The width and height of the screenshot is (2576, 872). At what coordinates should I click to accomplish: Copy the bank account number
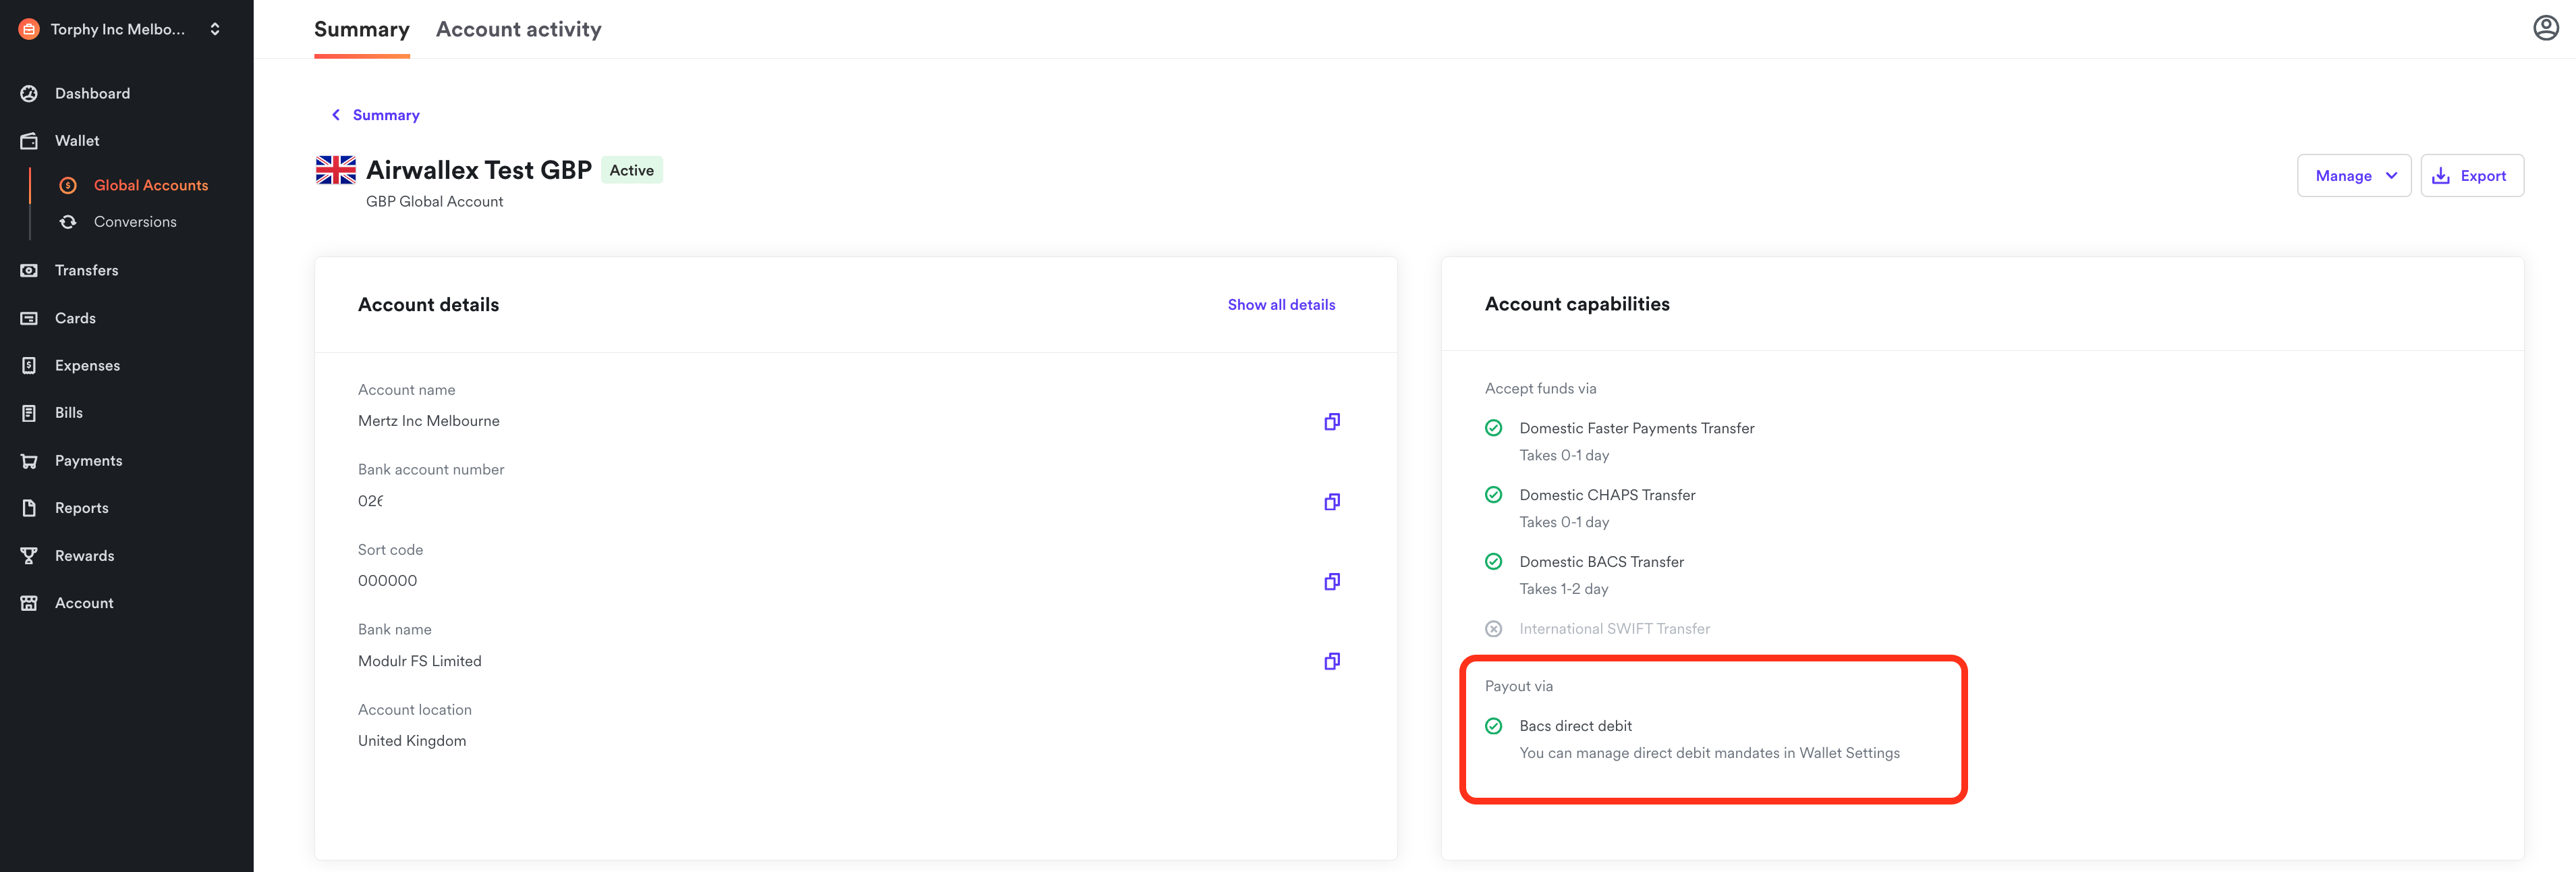coord(1331,501)
